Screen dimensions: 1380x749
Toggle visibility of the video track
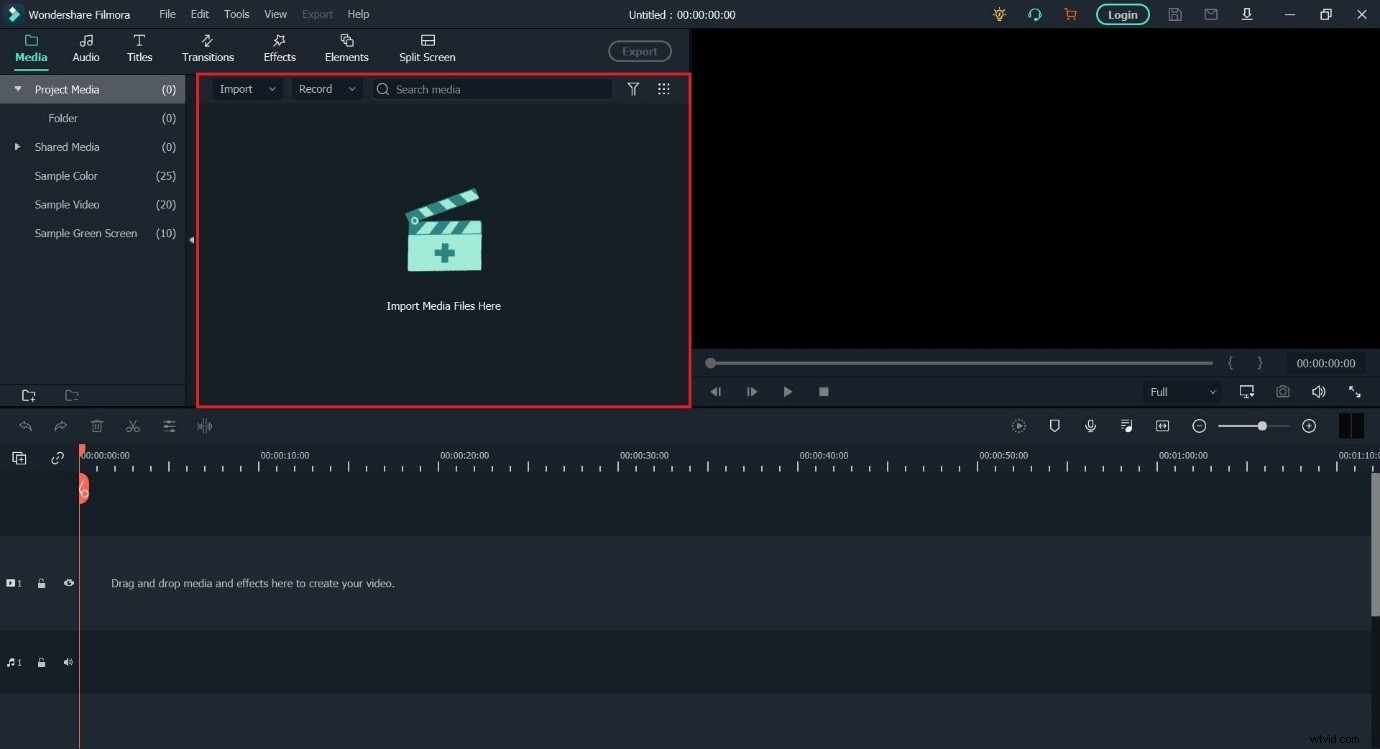pyautogui.click(x=68, y=583)
